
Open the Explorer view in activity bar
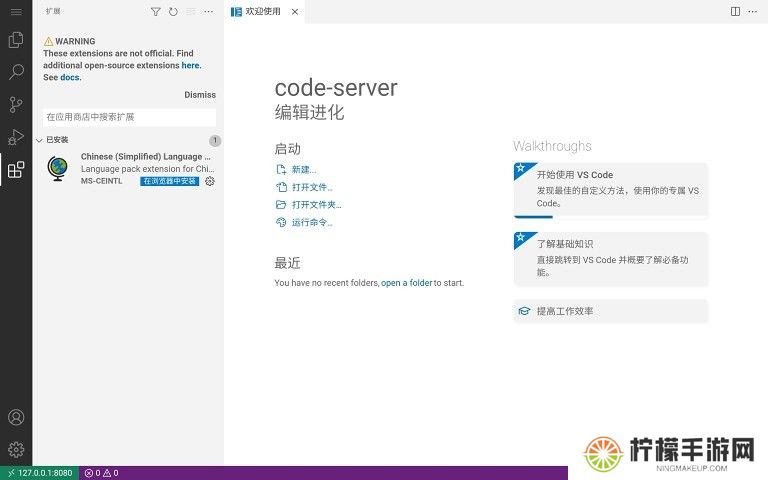click(16, 40)
